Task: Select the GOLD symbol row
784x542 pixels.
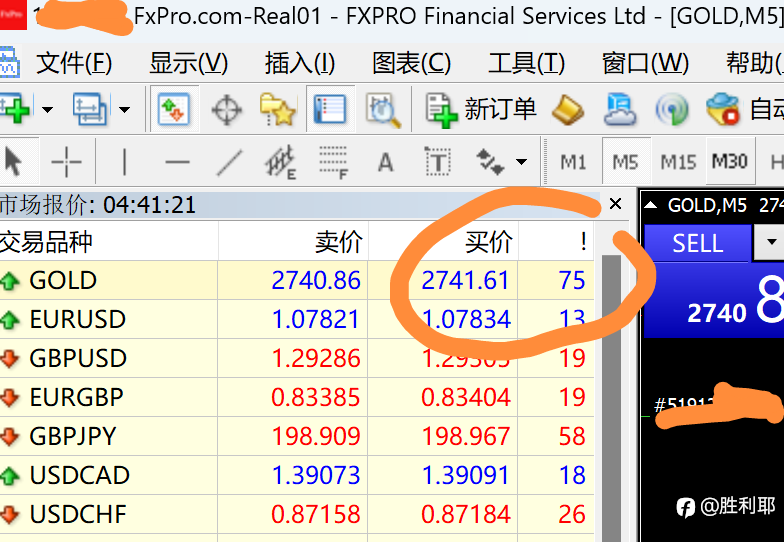Action: click(297, 280)
